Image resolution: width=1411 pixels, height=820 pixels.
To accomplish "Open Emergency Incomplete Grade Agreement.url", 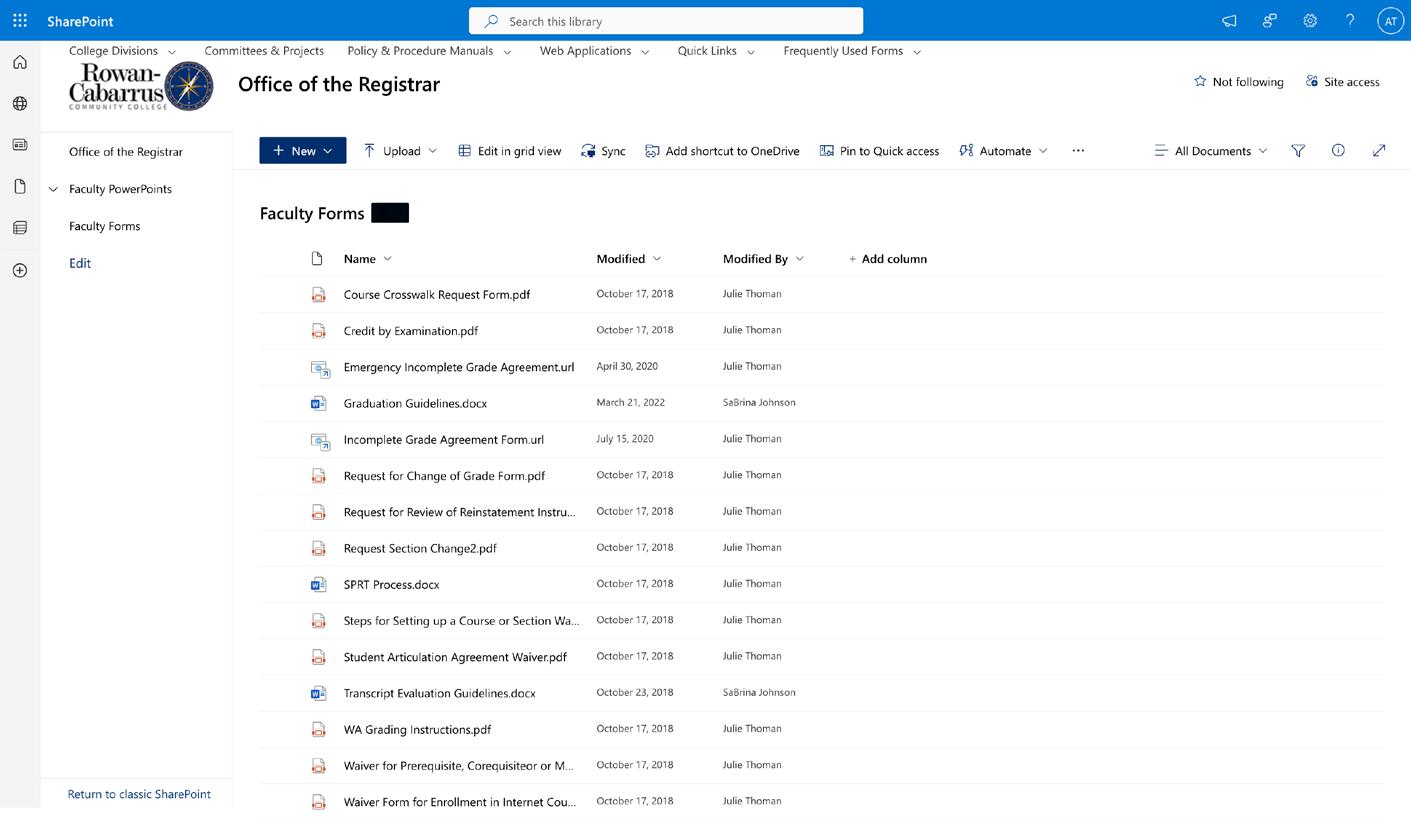I will point(459,367).
